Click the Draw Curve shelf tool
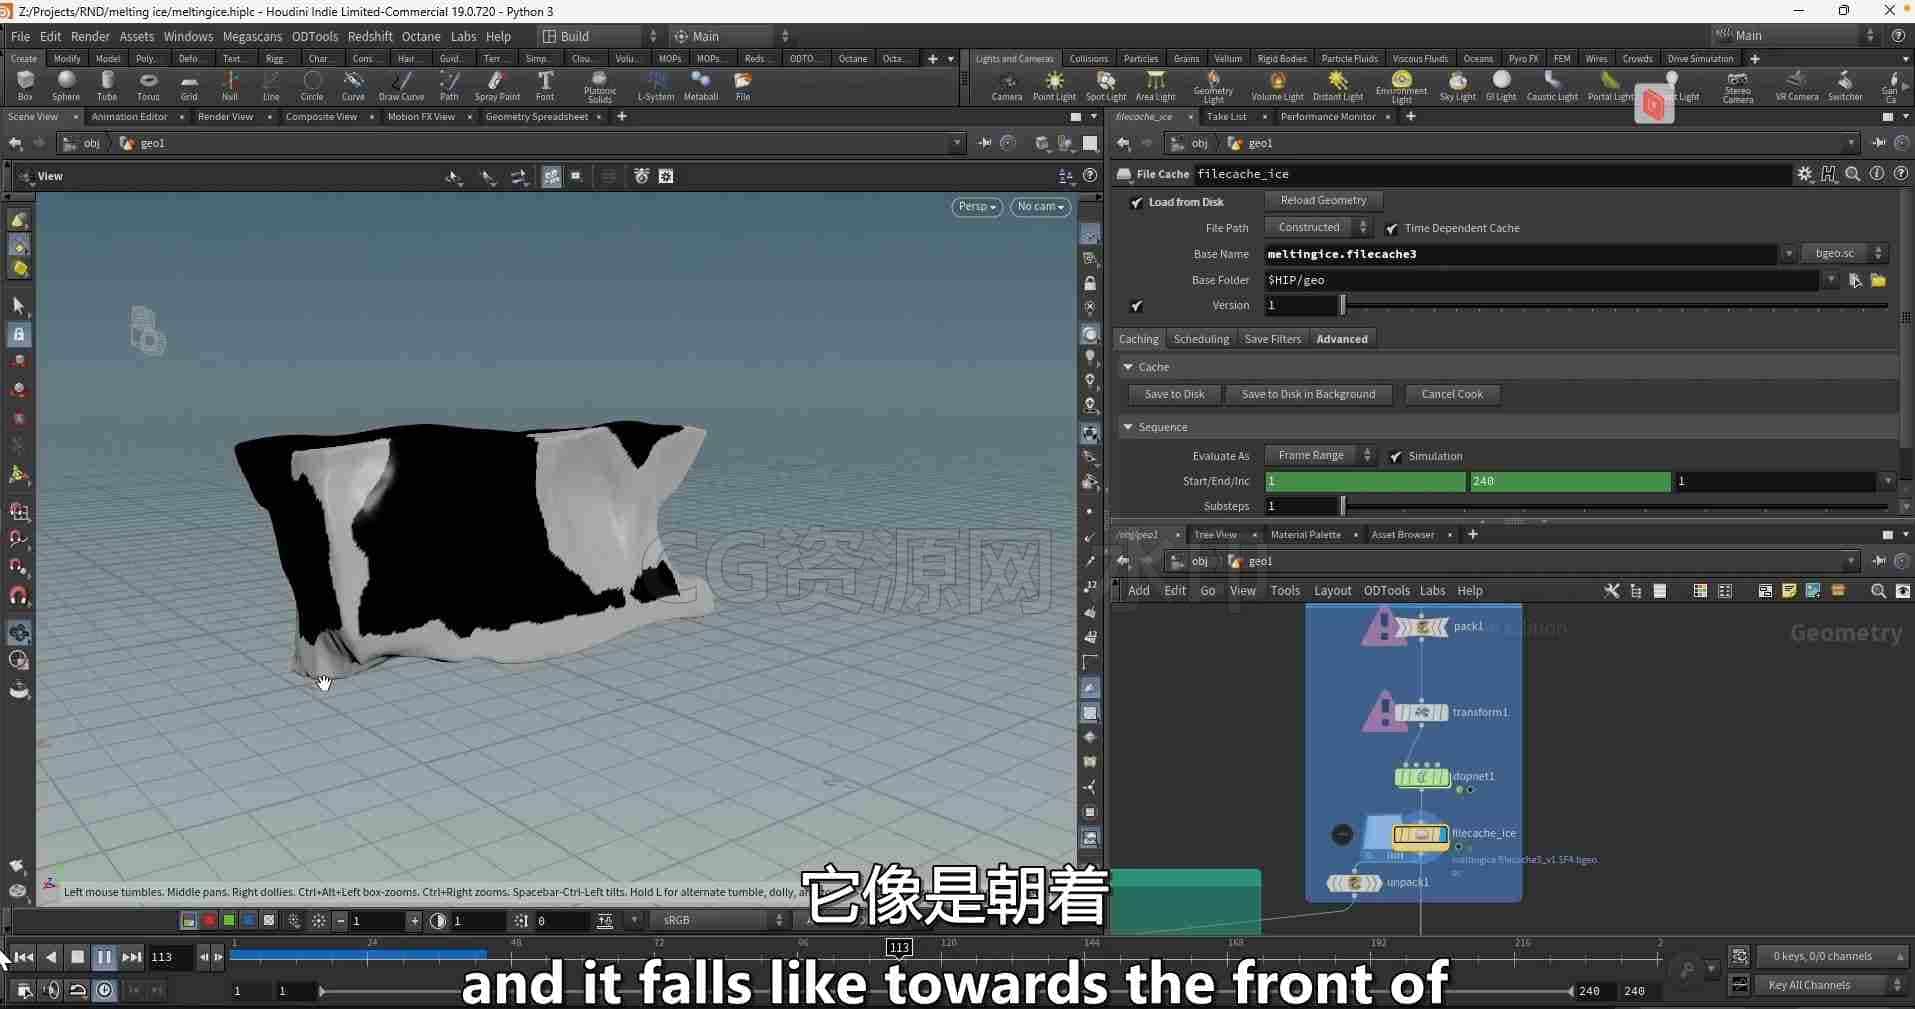 coord(401,86)
